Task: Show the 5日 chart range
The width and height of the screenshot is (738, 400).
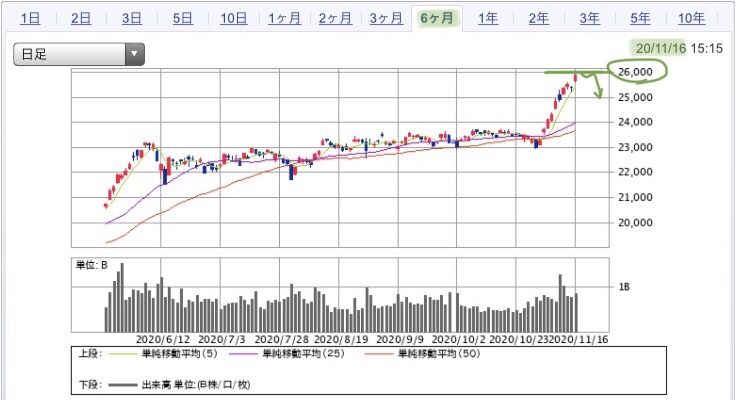Action: point(183,18)
